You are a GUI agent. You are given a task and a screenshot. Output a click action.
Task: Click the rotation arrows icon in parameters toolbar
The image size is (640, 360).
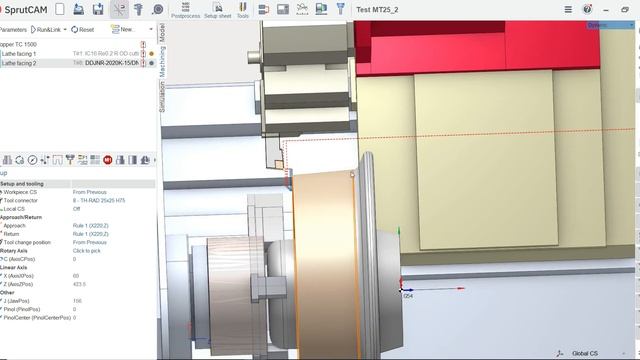click(x=20, y=160)
